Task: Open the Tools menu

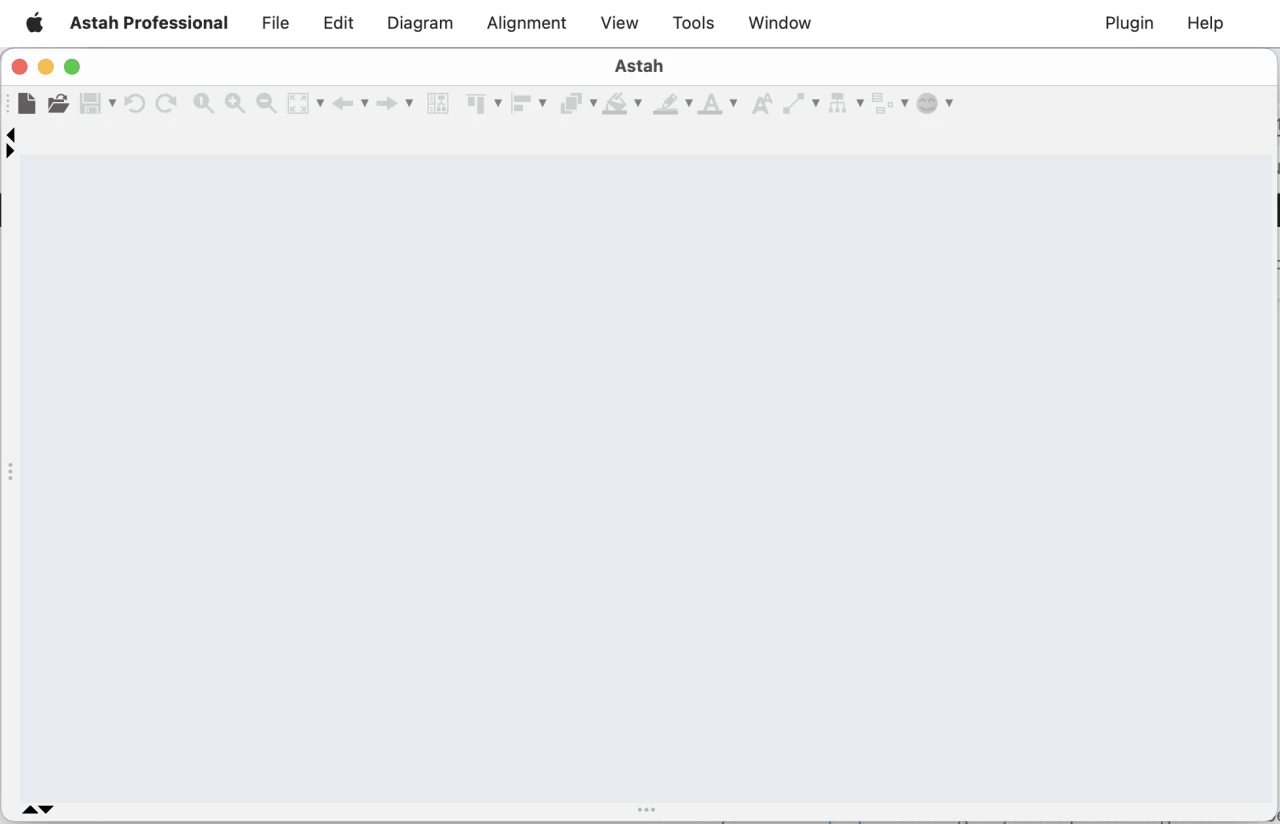Action: pyautogui.click(x=694, y=23)
